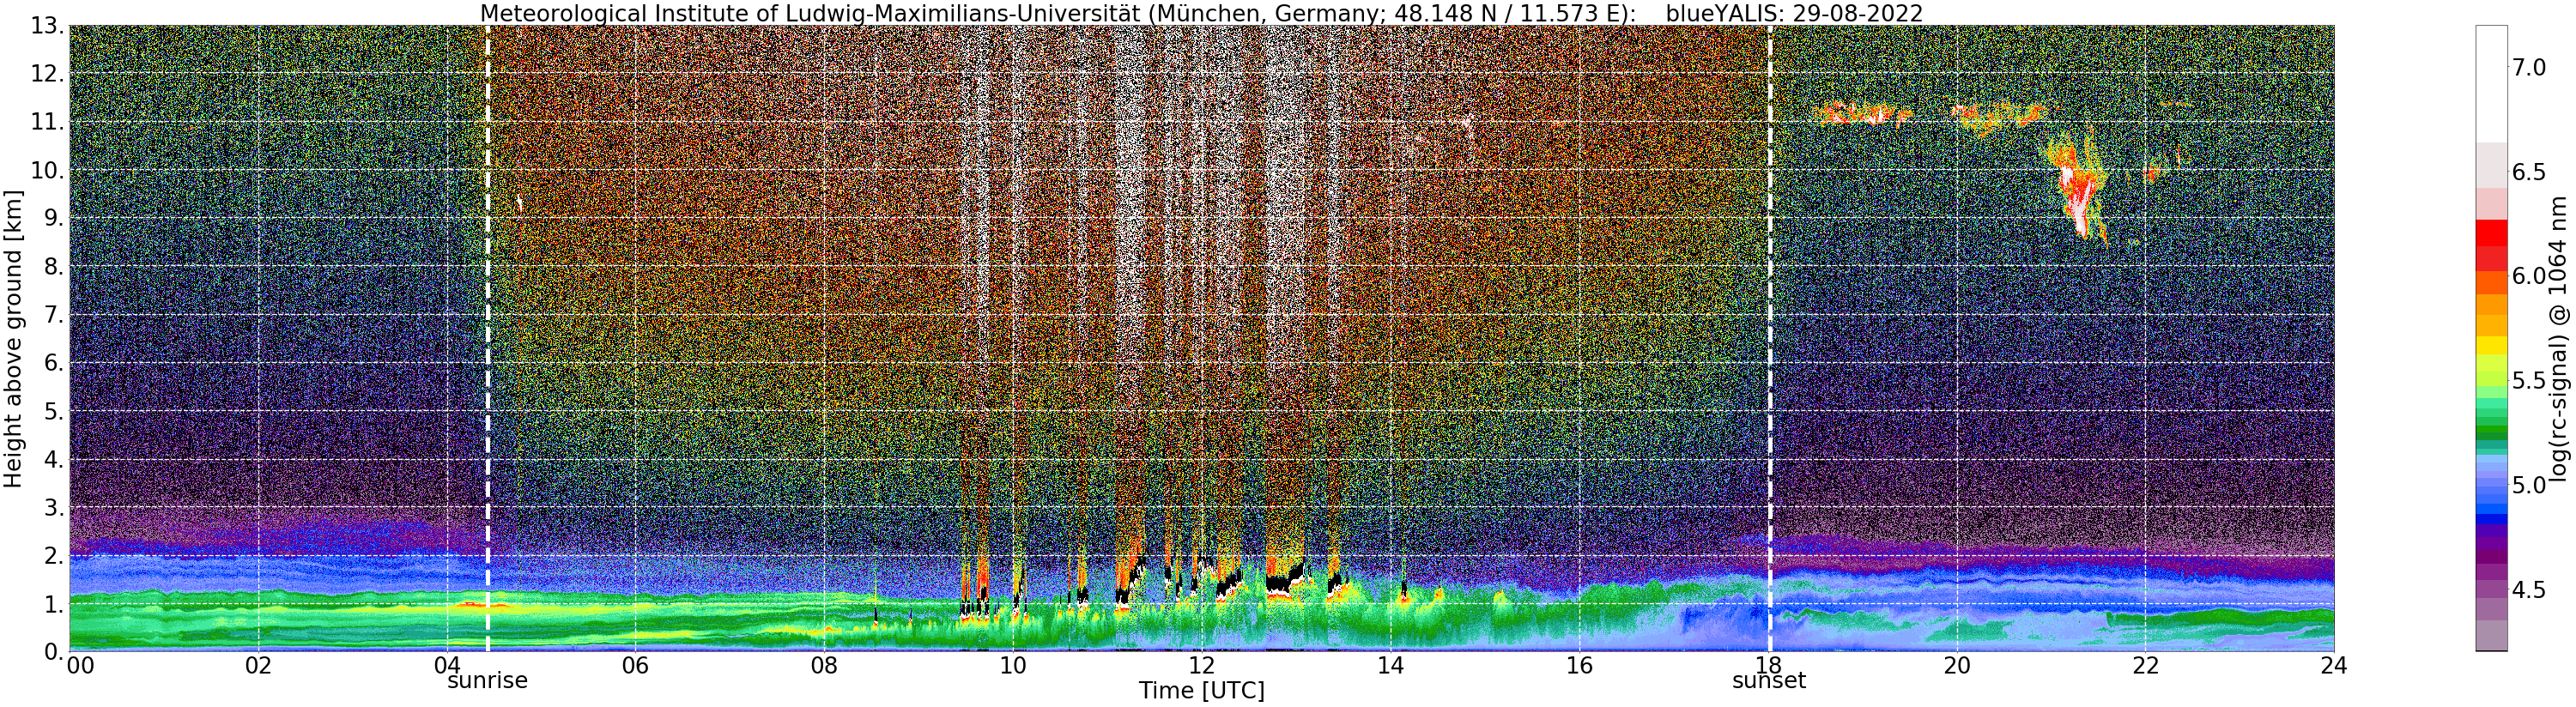Select the 'Height above ground [km]' axis label

(13, 338)
